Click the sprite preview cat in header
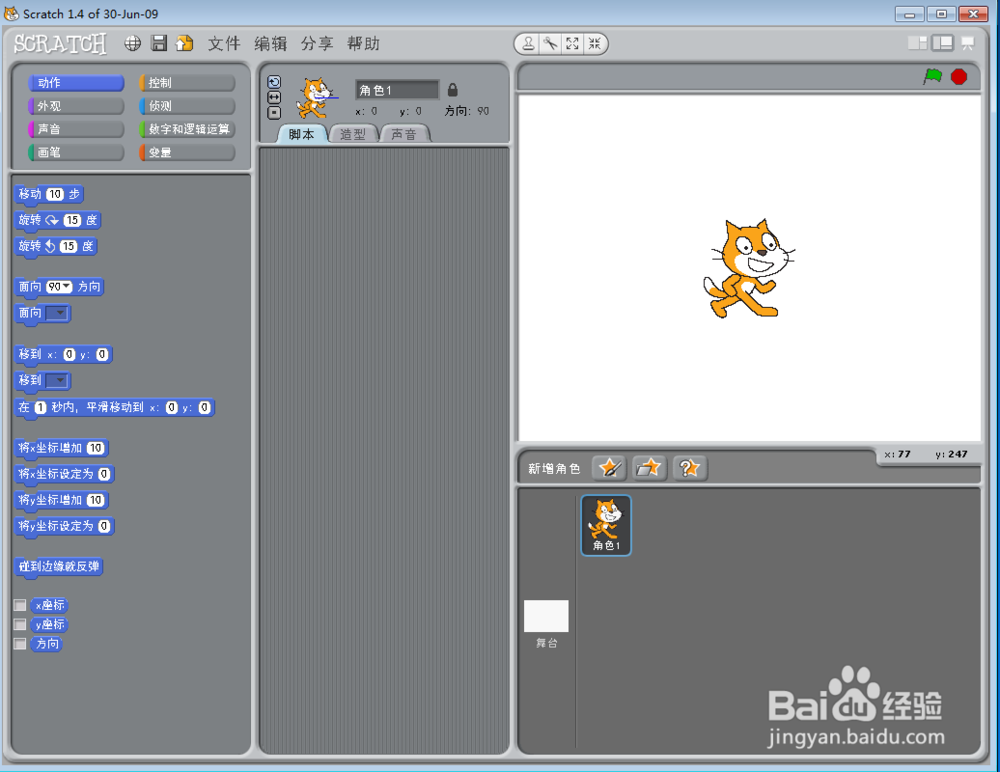 tap(316, 98)
